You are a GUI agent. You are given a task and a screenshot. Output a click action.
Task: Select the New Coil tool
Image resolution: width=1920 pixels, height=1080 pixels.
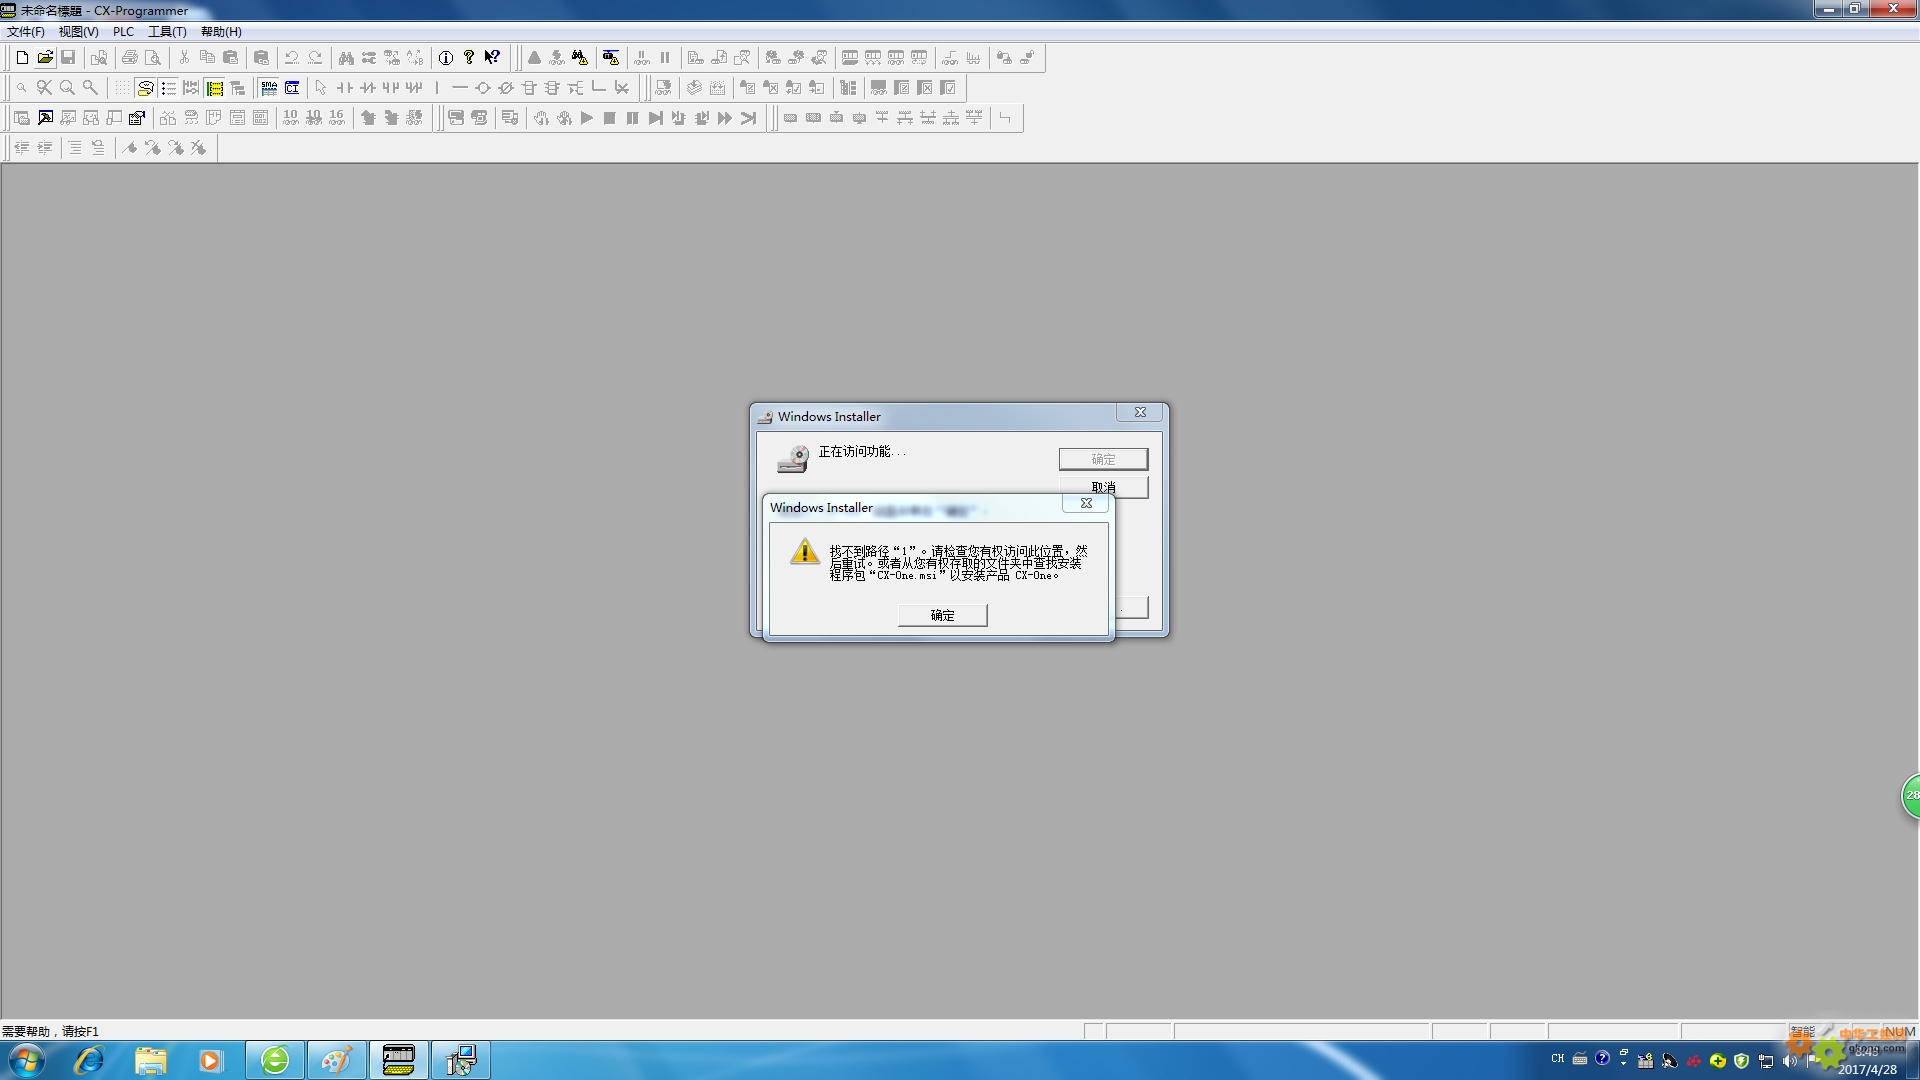[x=483, y=88]
